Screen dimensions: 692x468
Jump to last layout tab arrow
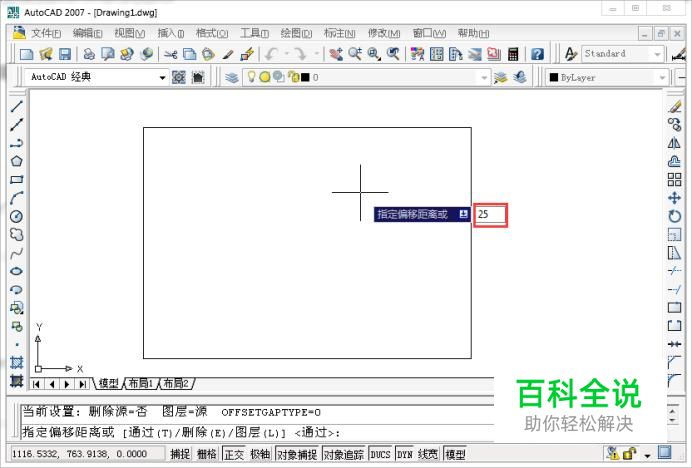pyautogui.click(x=82, y=384)
